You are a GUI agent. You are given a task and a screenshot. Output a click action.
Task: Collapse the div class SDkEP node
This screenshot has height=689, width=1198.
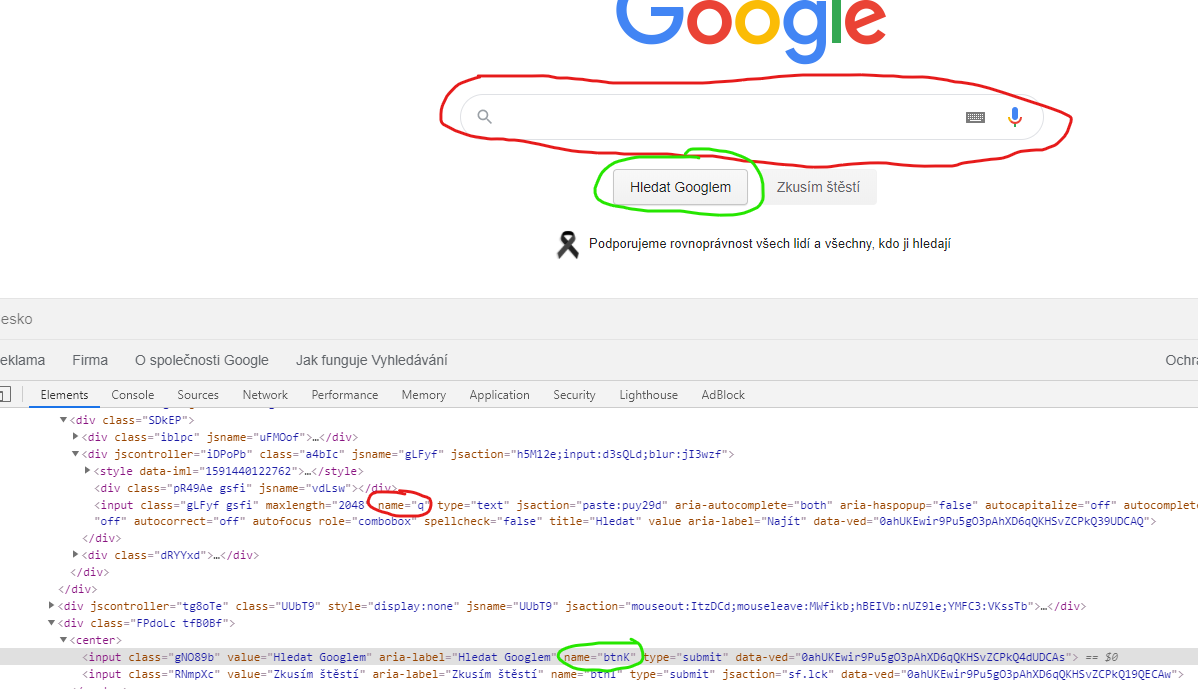pos(64,420)
